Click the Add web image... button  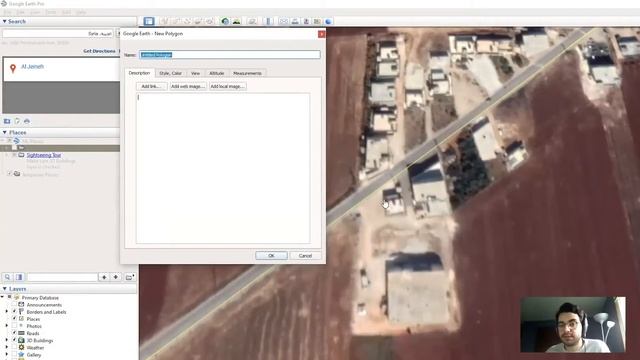pyautogui.click(x=188, y=86)
